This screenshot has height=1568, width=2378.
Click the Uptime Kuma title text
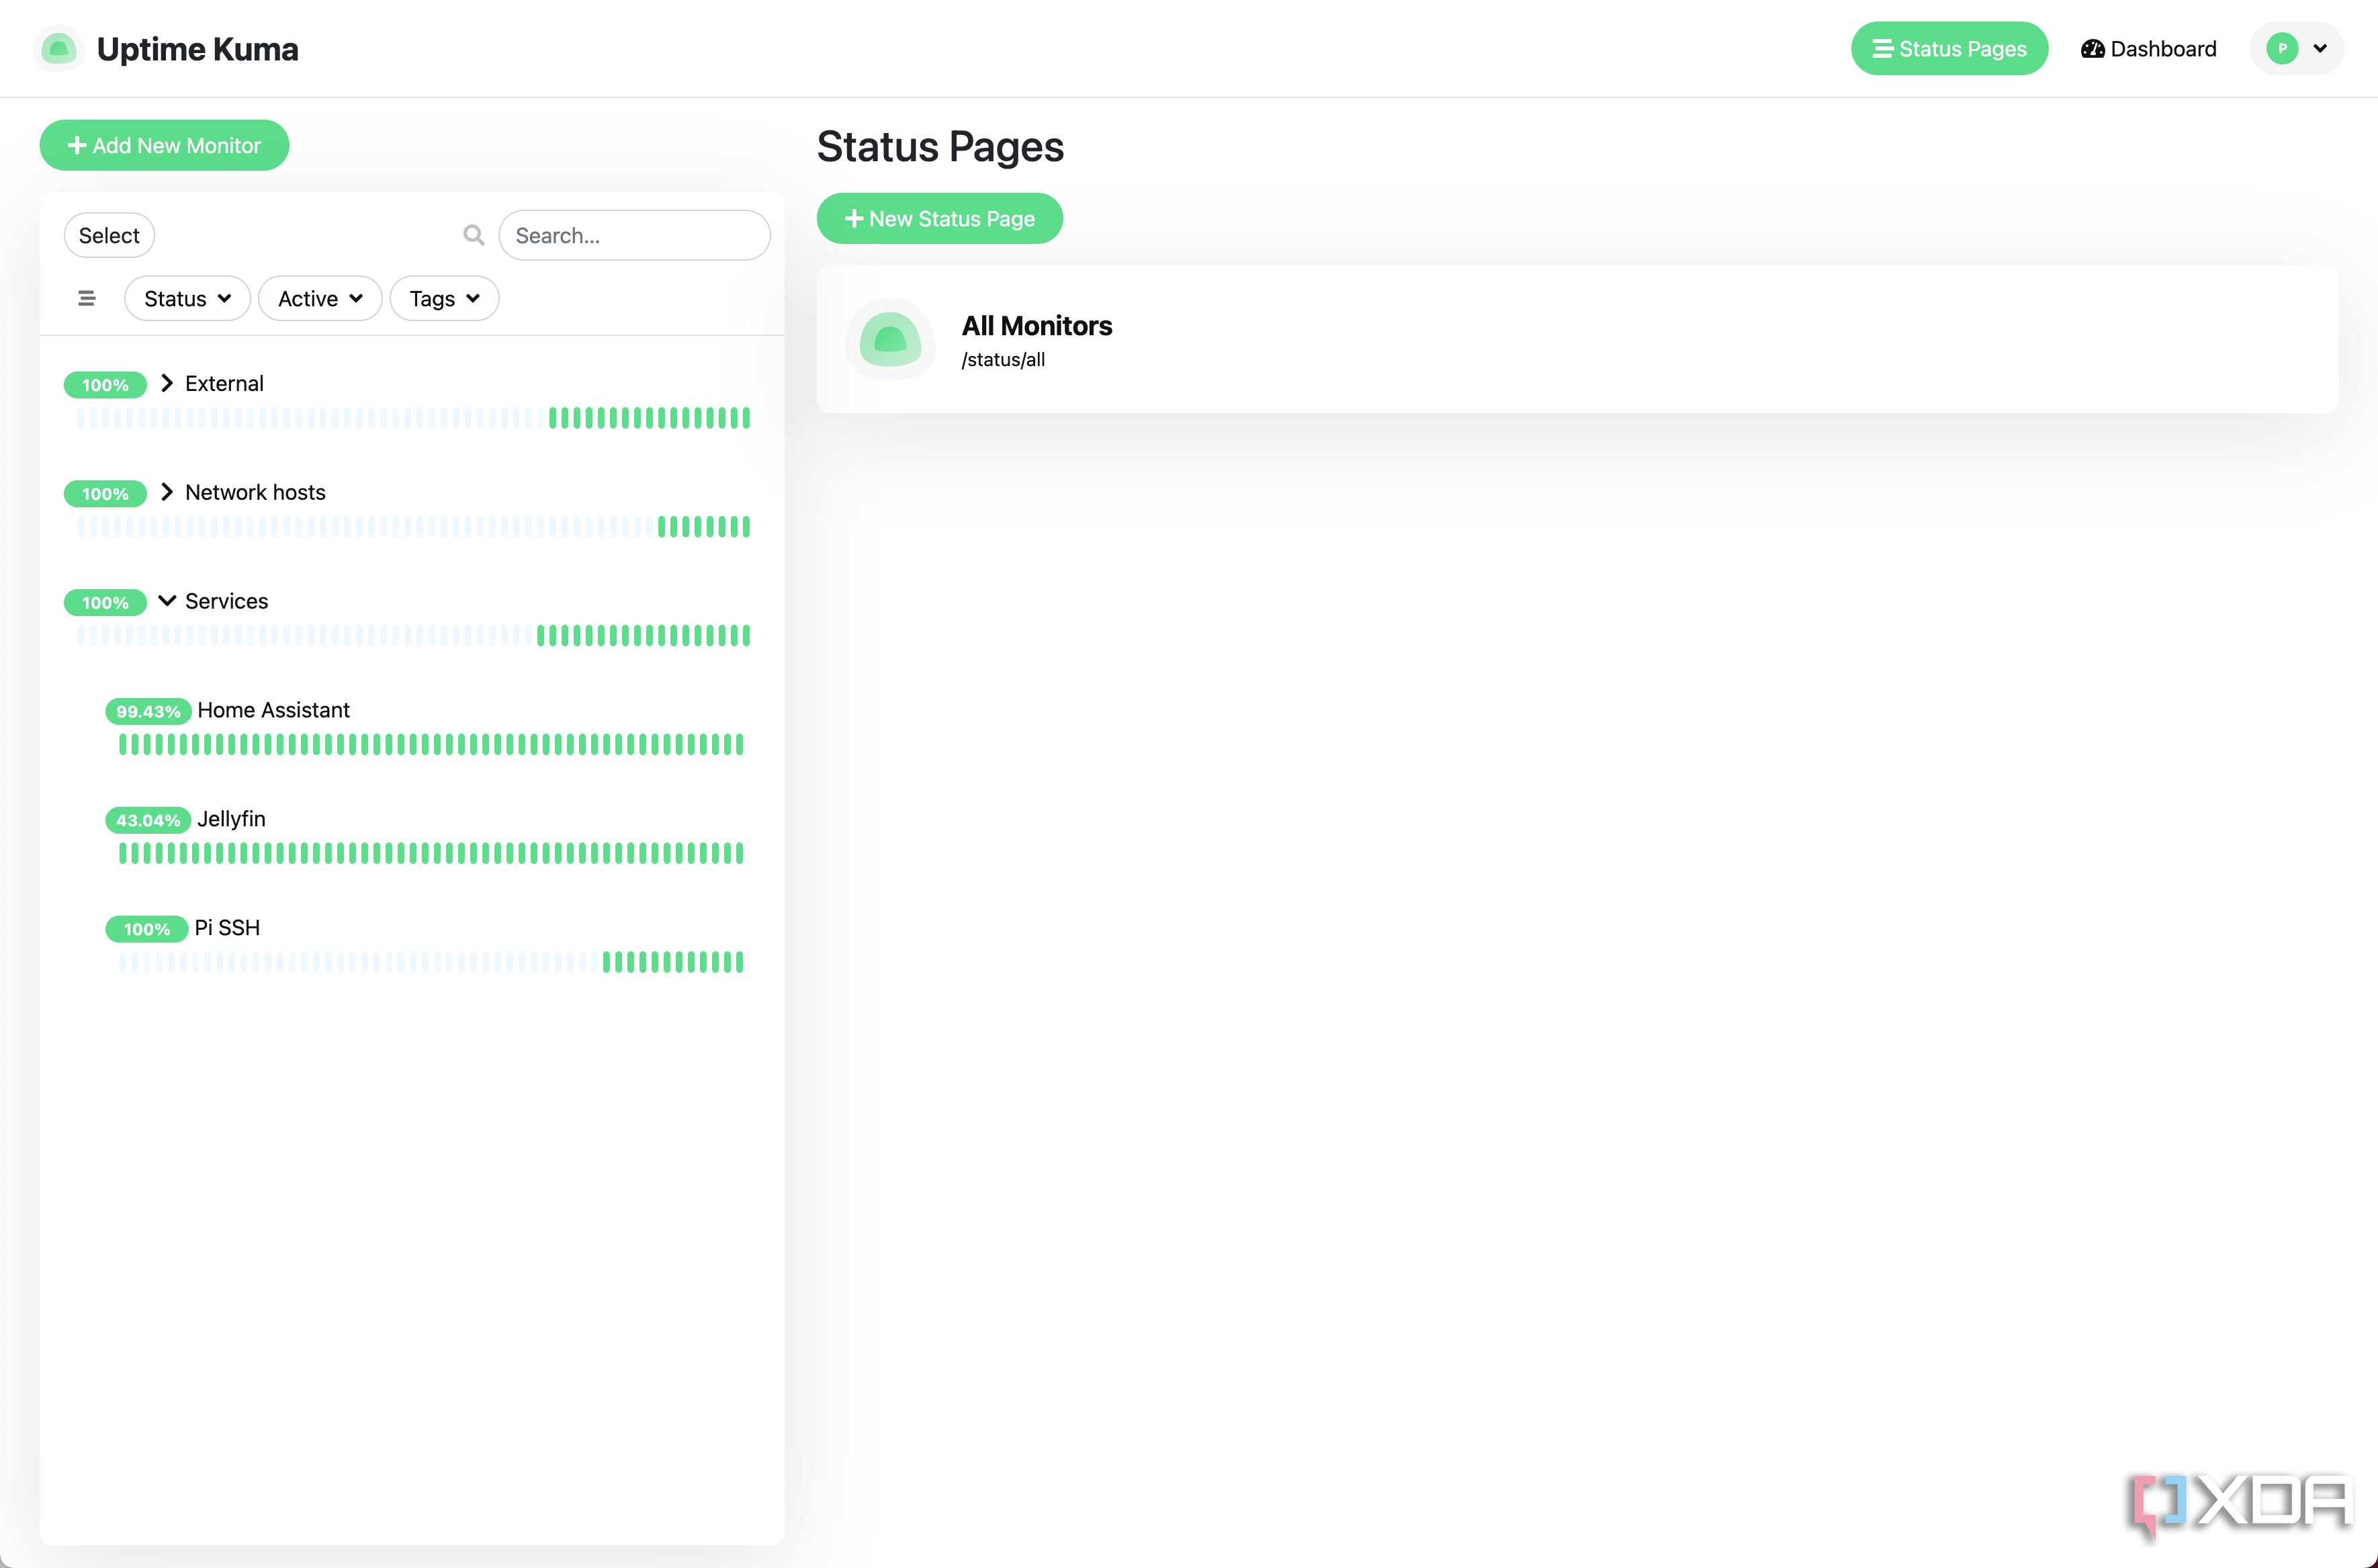(197, 49)
